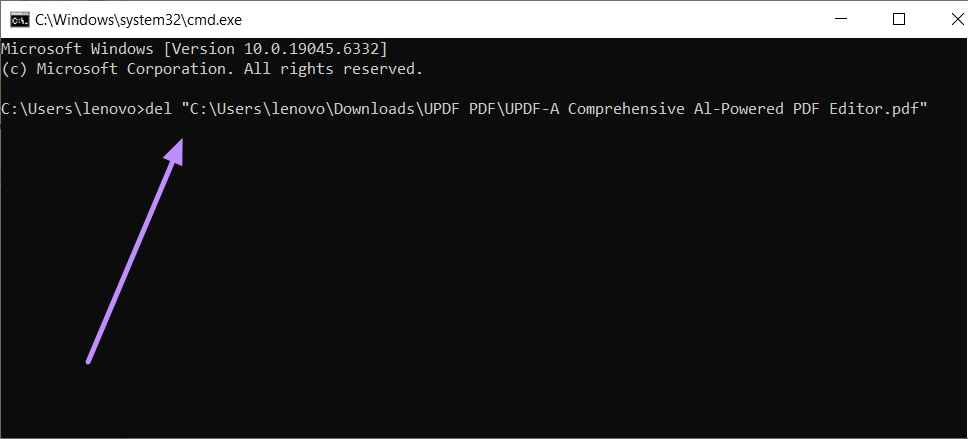The height and width of the screenshot is (439, 968).
Task: Click the empty title bar area
Action: tap(531, 20)
